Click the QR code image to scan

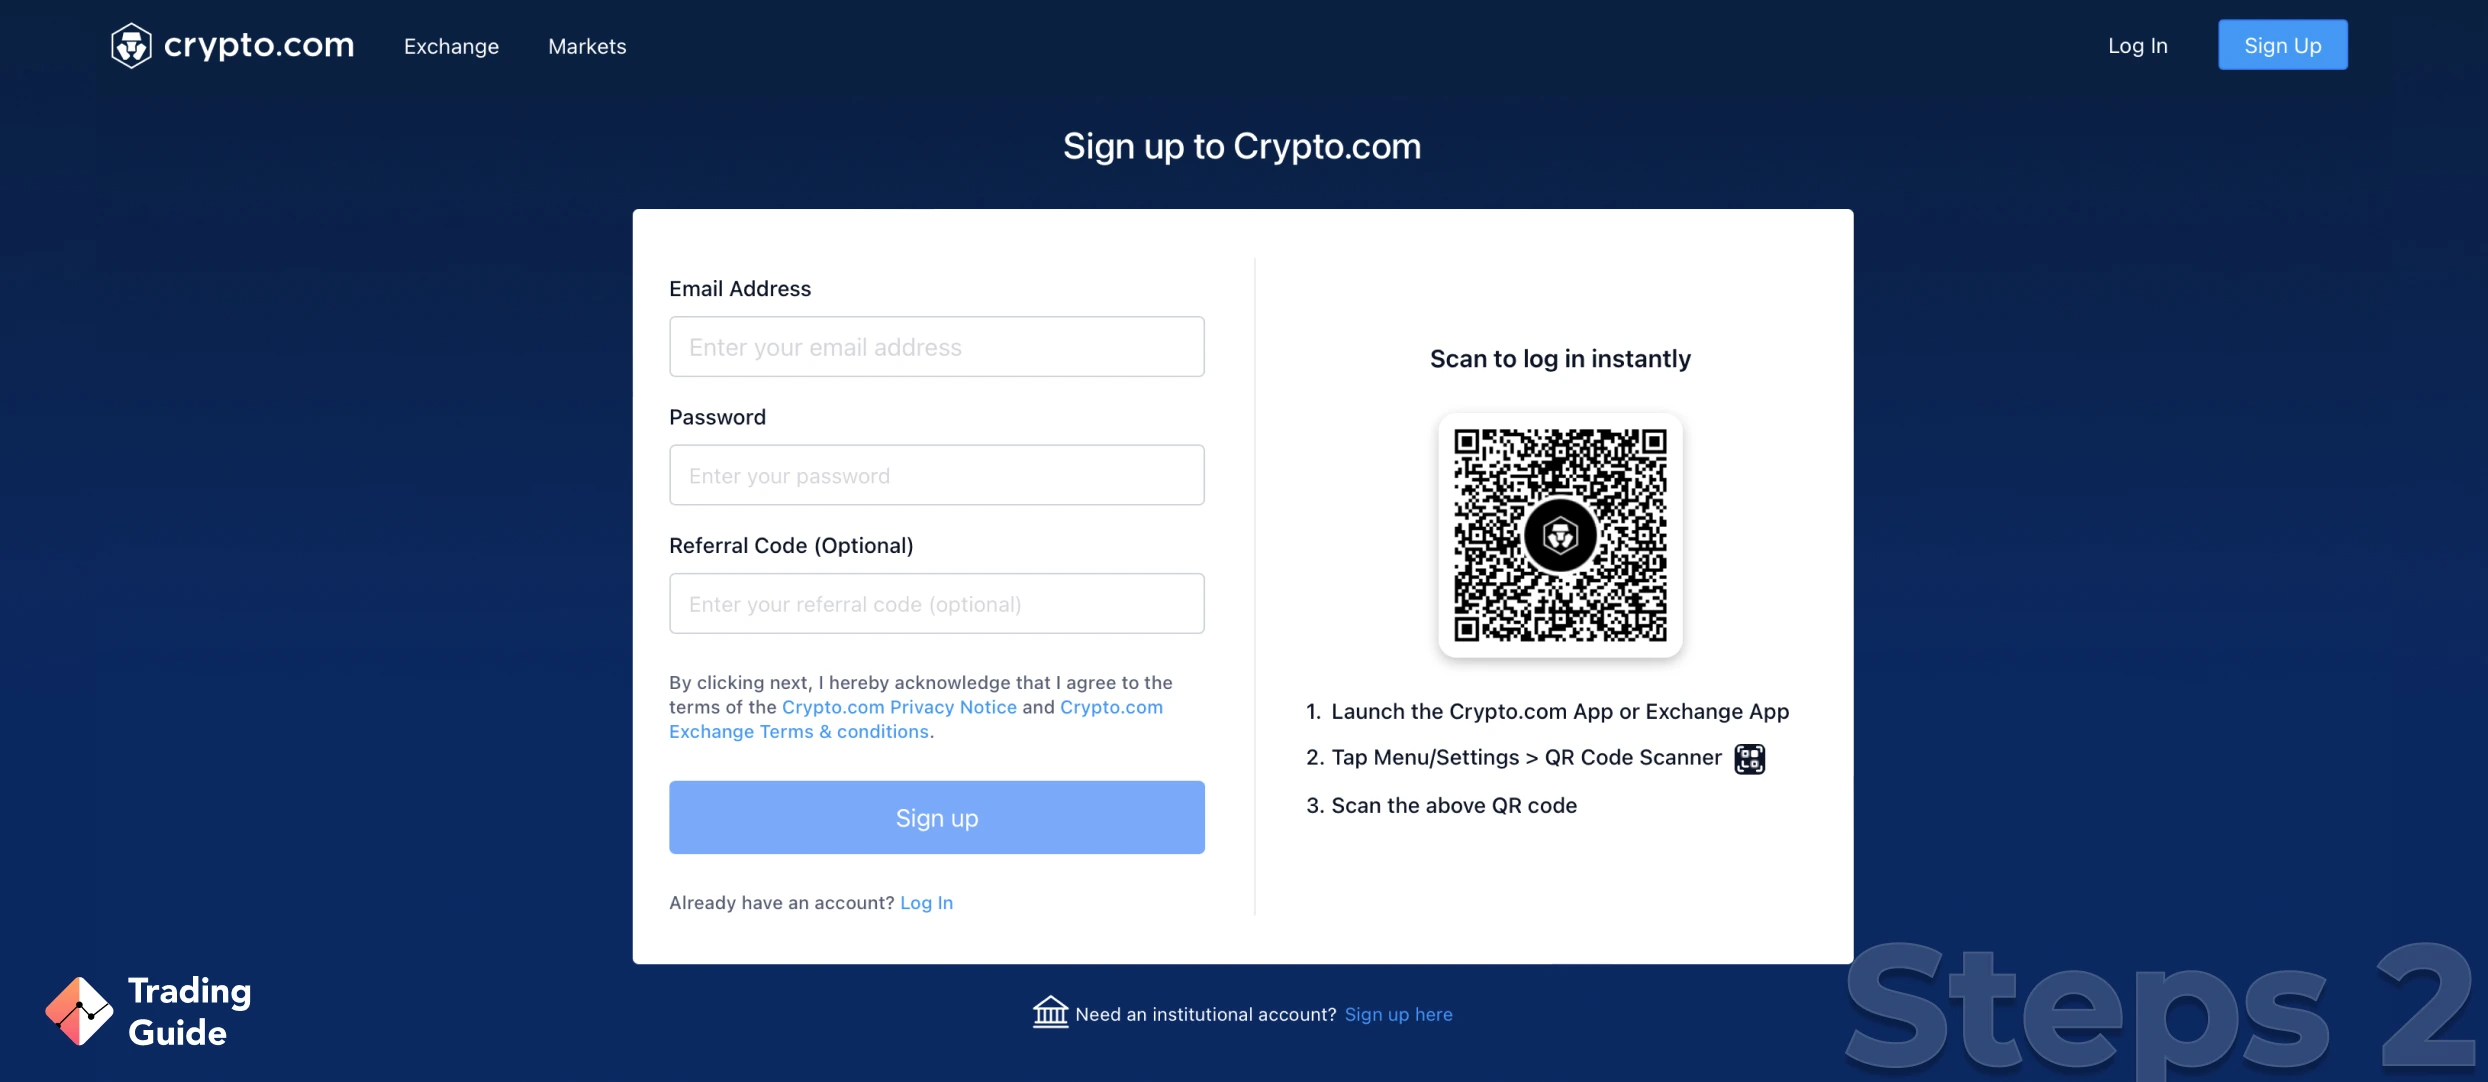coord(1560,535)
